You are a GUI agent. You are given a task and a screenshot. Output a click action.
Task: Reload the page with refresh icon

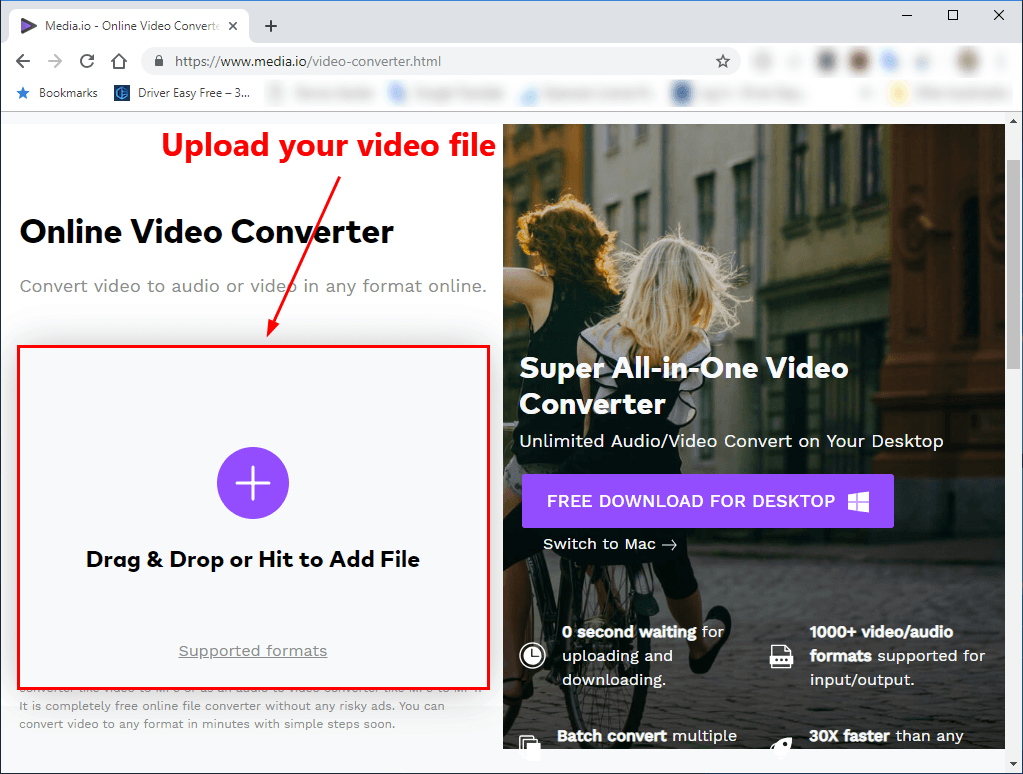[87, 61]
